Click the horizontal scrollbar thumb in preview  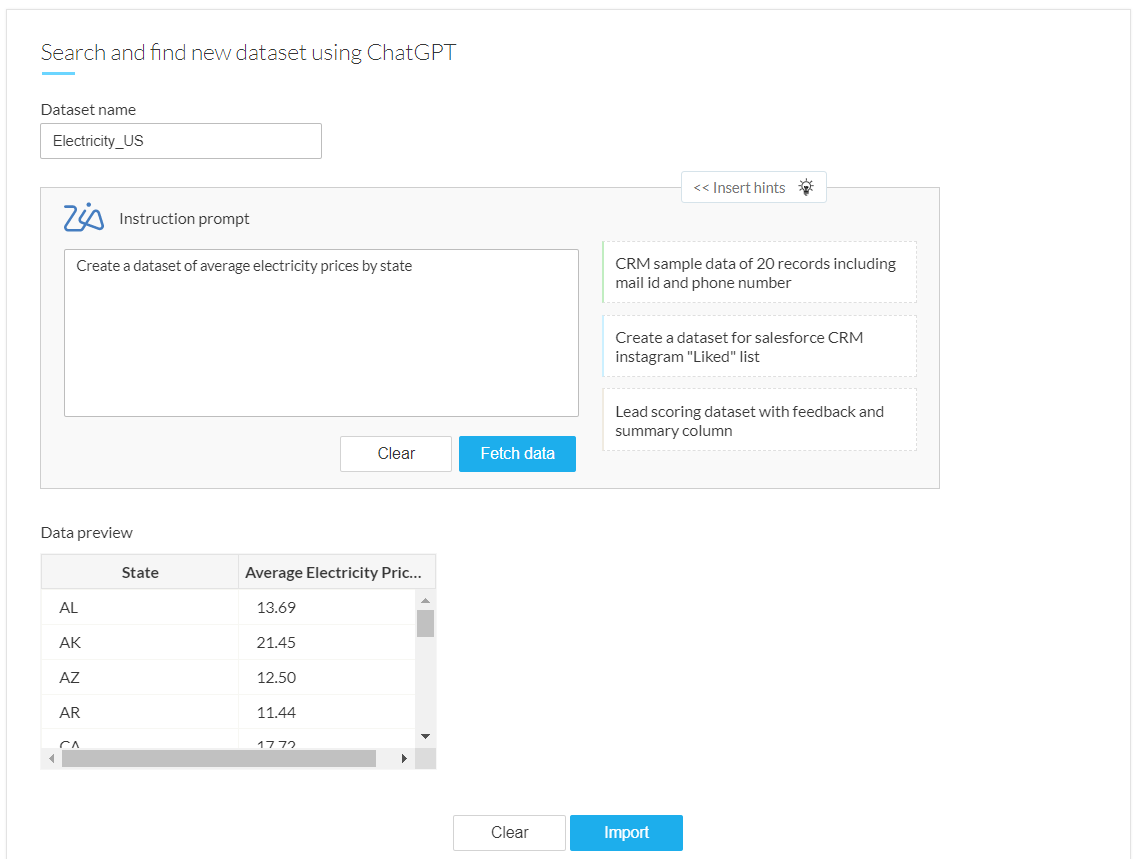(x=218, y=759)
